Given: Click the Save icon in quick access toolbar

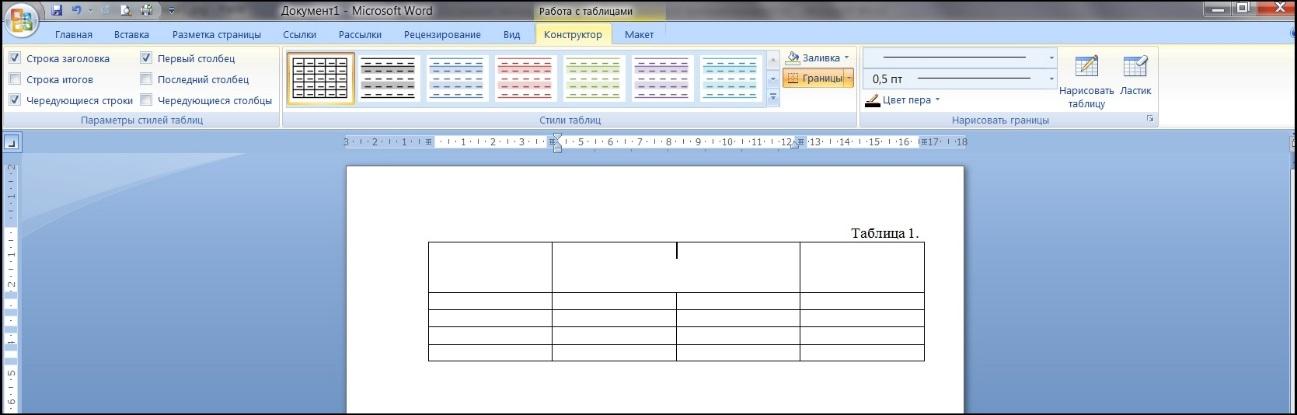Looking at the screenshot, I should coord(57,10).
